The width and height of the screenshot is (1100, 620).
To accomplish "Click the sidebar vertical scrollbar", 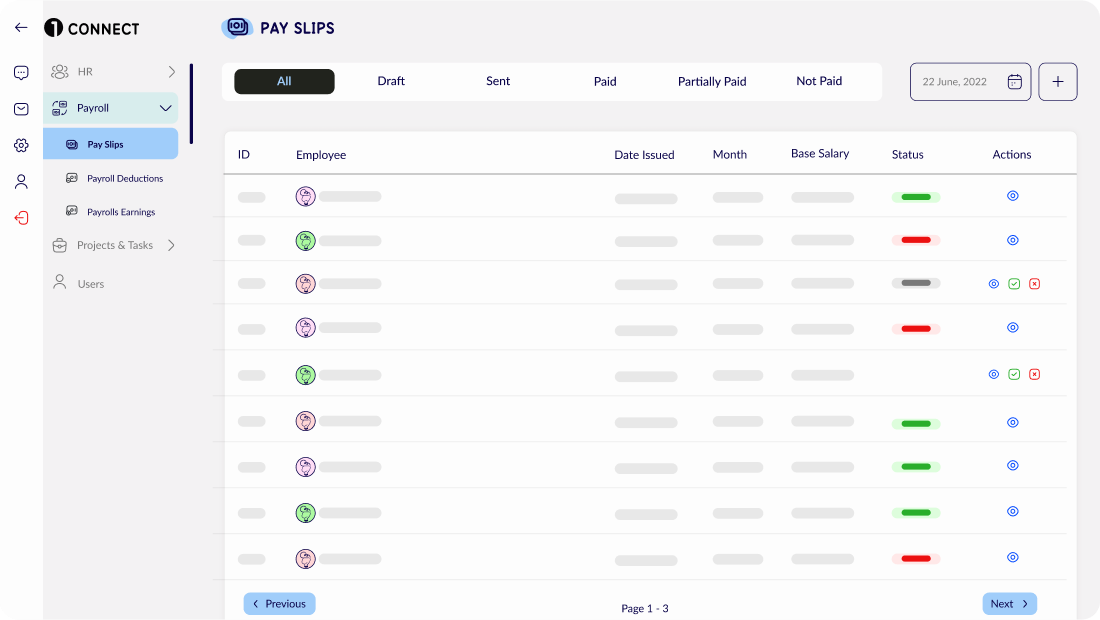I will tap(191, 104).
